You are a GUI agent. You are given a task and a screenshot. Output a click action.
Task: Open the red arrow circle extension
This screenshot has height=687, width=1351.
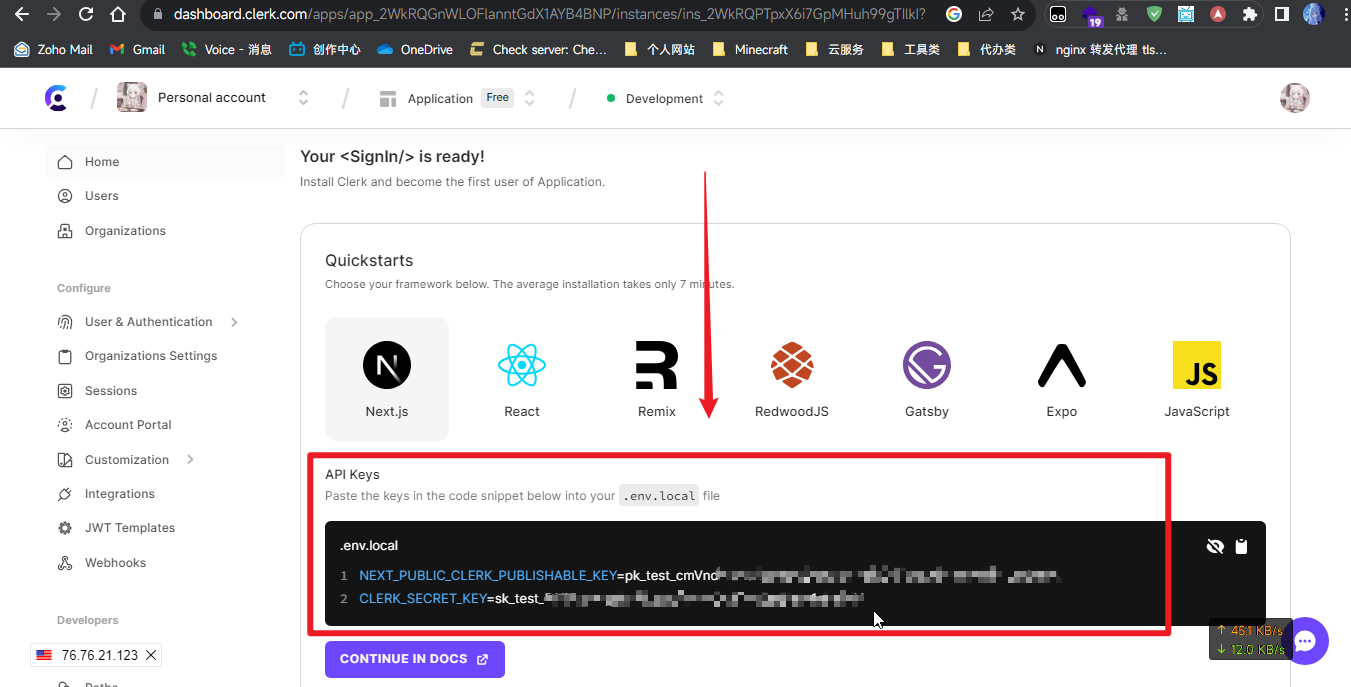point(1218,14)
